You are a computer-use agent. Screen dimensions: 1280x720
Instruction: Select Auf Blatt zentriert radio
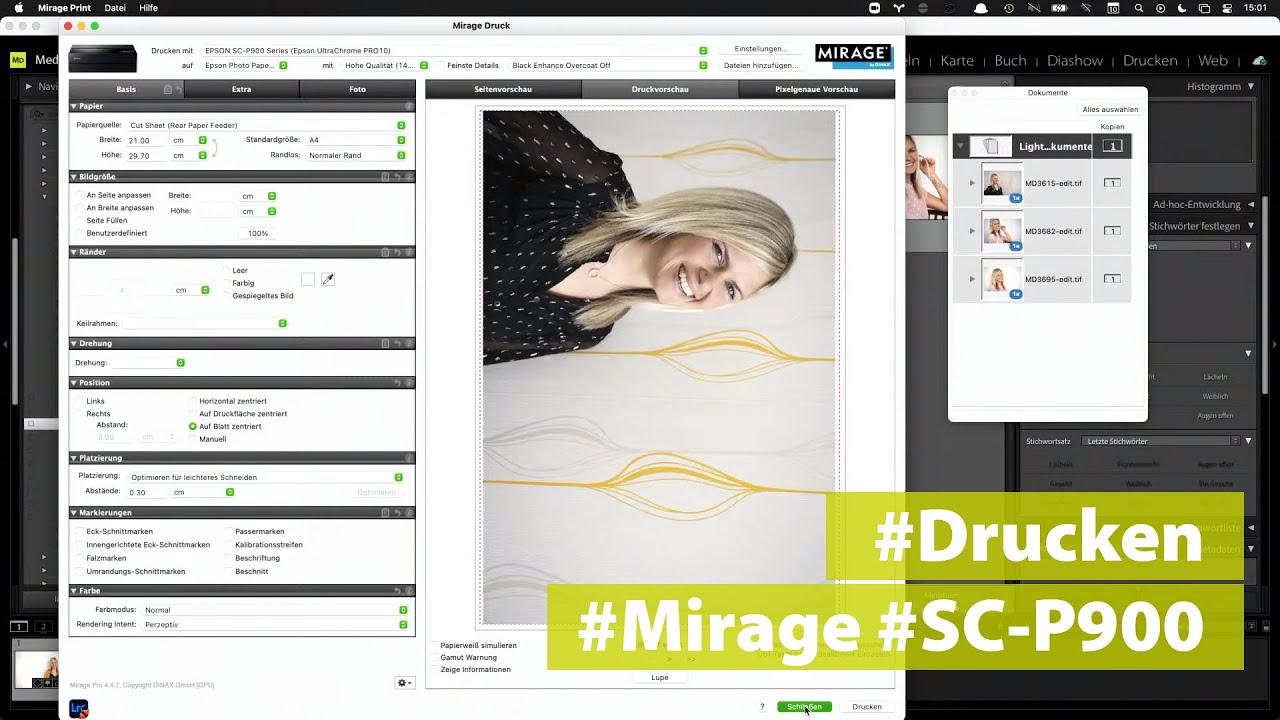193,426
